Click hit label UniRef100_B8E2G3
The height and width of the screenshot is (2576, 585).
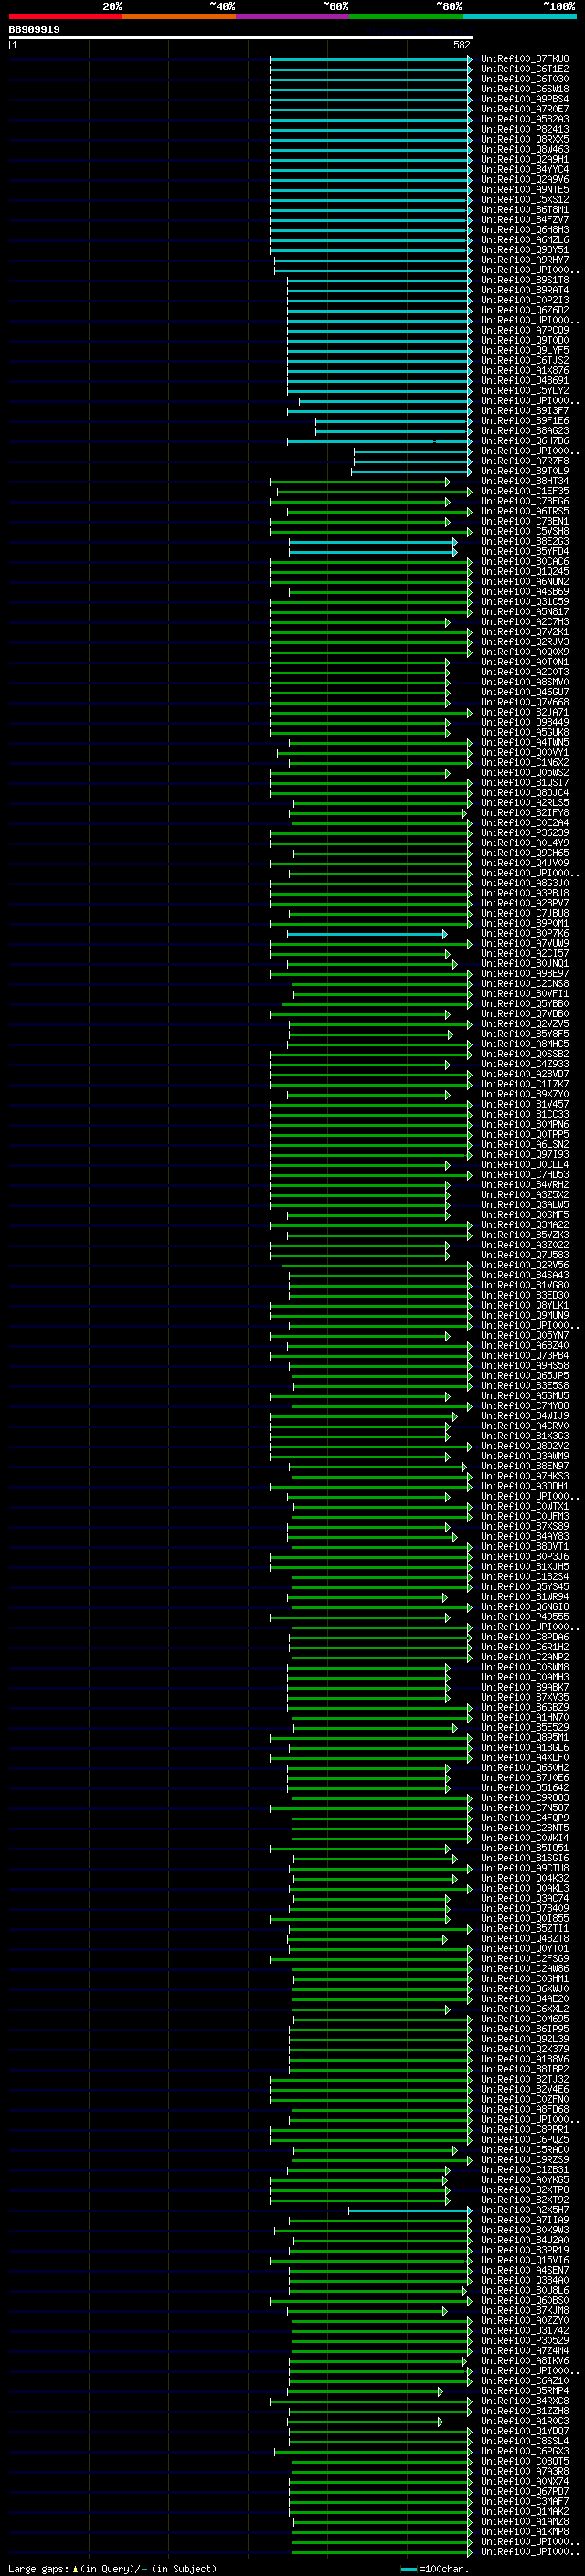point(525,541)
